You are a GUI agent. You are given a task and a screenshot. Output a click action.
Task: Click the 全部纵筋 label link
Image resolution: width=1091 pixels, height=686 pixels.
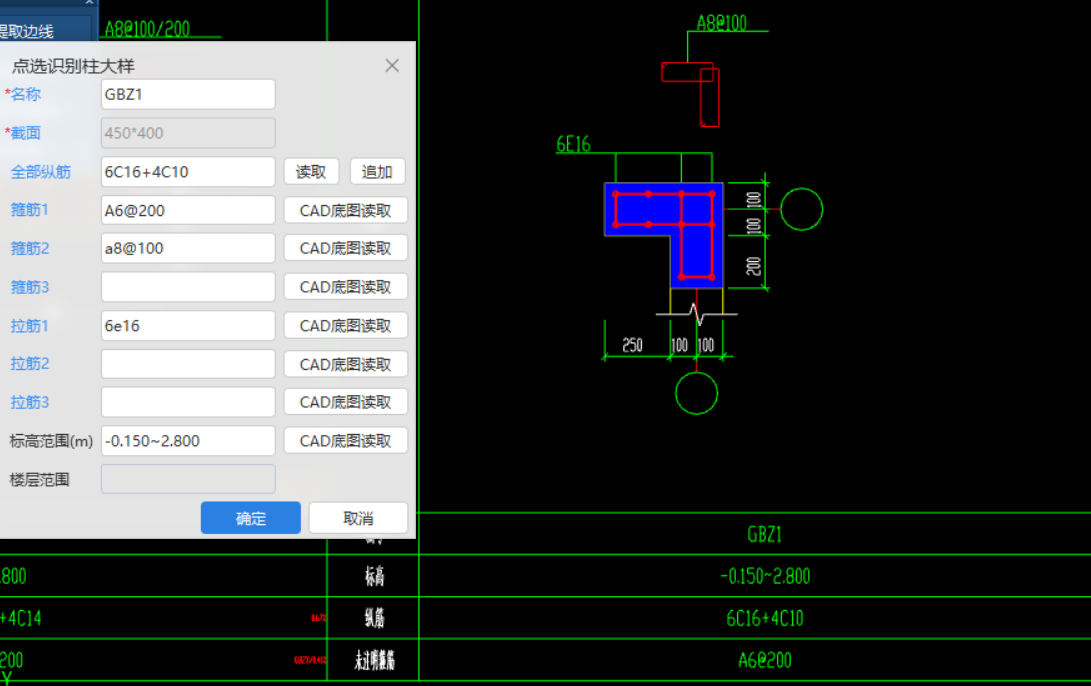pyautogui.click(x=40, y=172)
